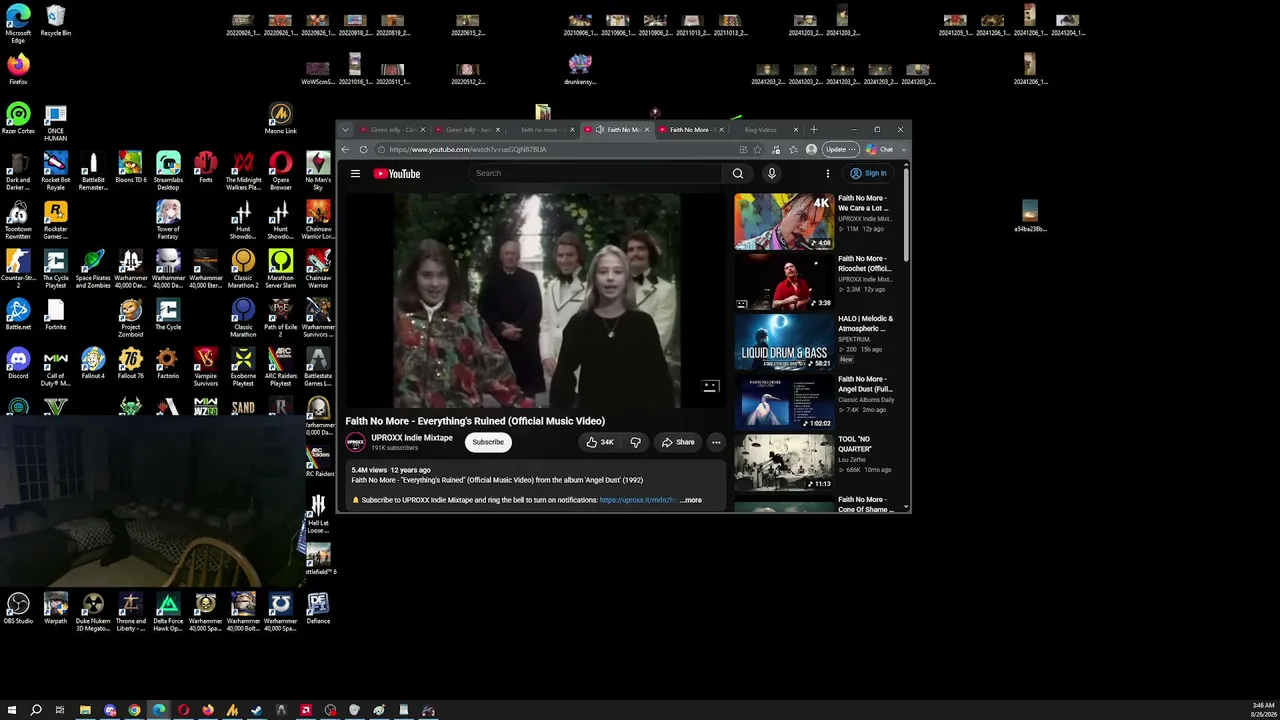Viewport: 1280px width, 720px height.
Task: Expand the video description with ...more
Action: click(x=691, y=500)
